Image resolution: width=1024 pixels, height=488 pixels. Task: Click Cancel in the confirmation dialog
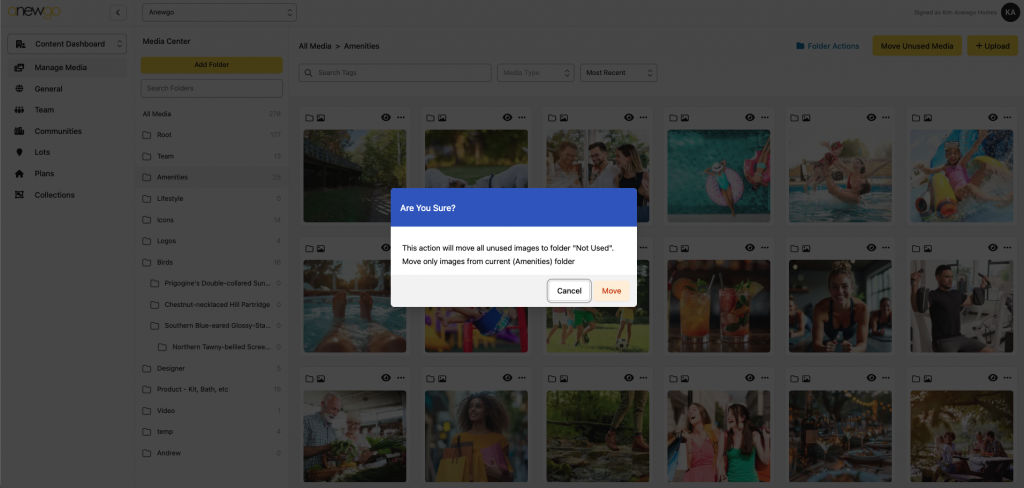(x=569, y=291)
